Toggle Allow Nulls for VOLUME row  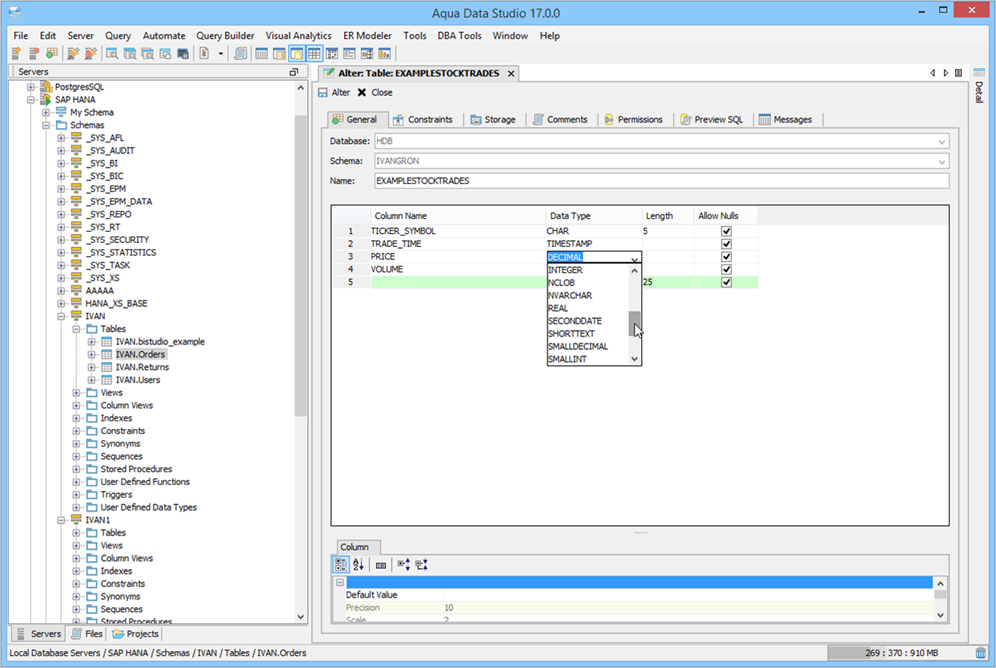(726, 269)
